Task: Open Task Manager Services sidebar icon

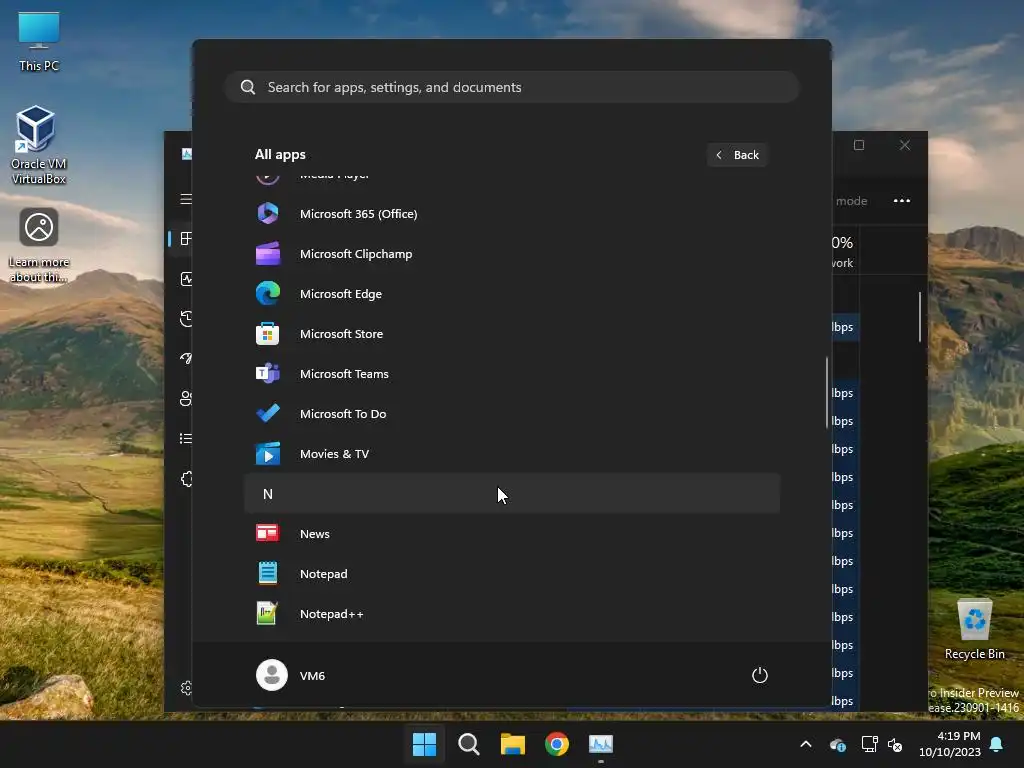Action: pos(186,479)
